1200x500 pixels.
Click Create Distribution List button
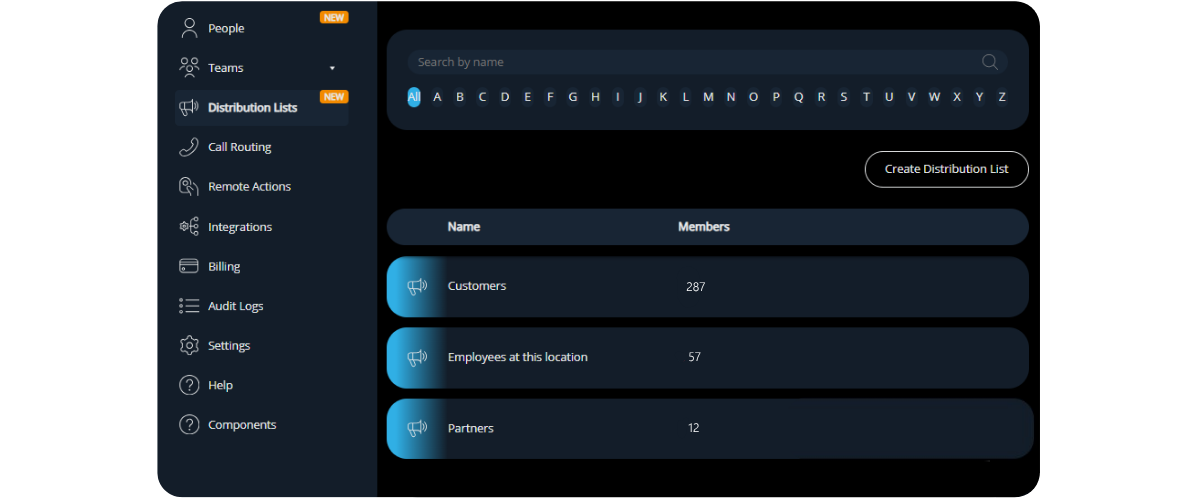946,169
